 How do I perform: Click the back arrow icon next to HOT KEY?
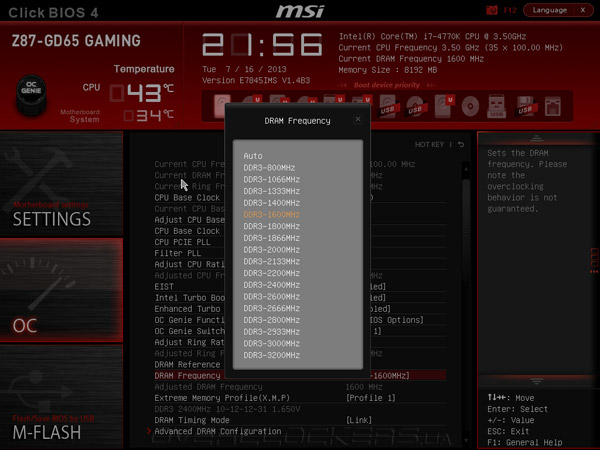(461, 145)
